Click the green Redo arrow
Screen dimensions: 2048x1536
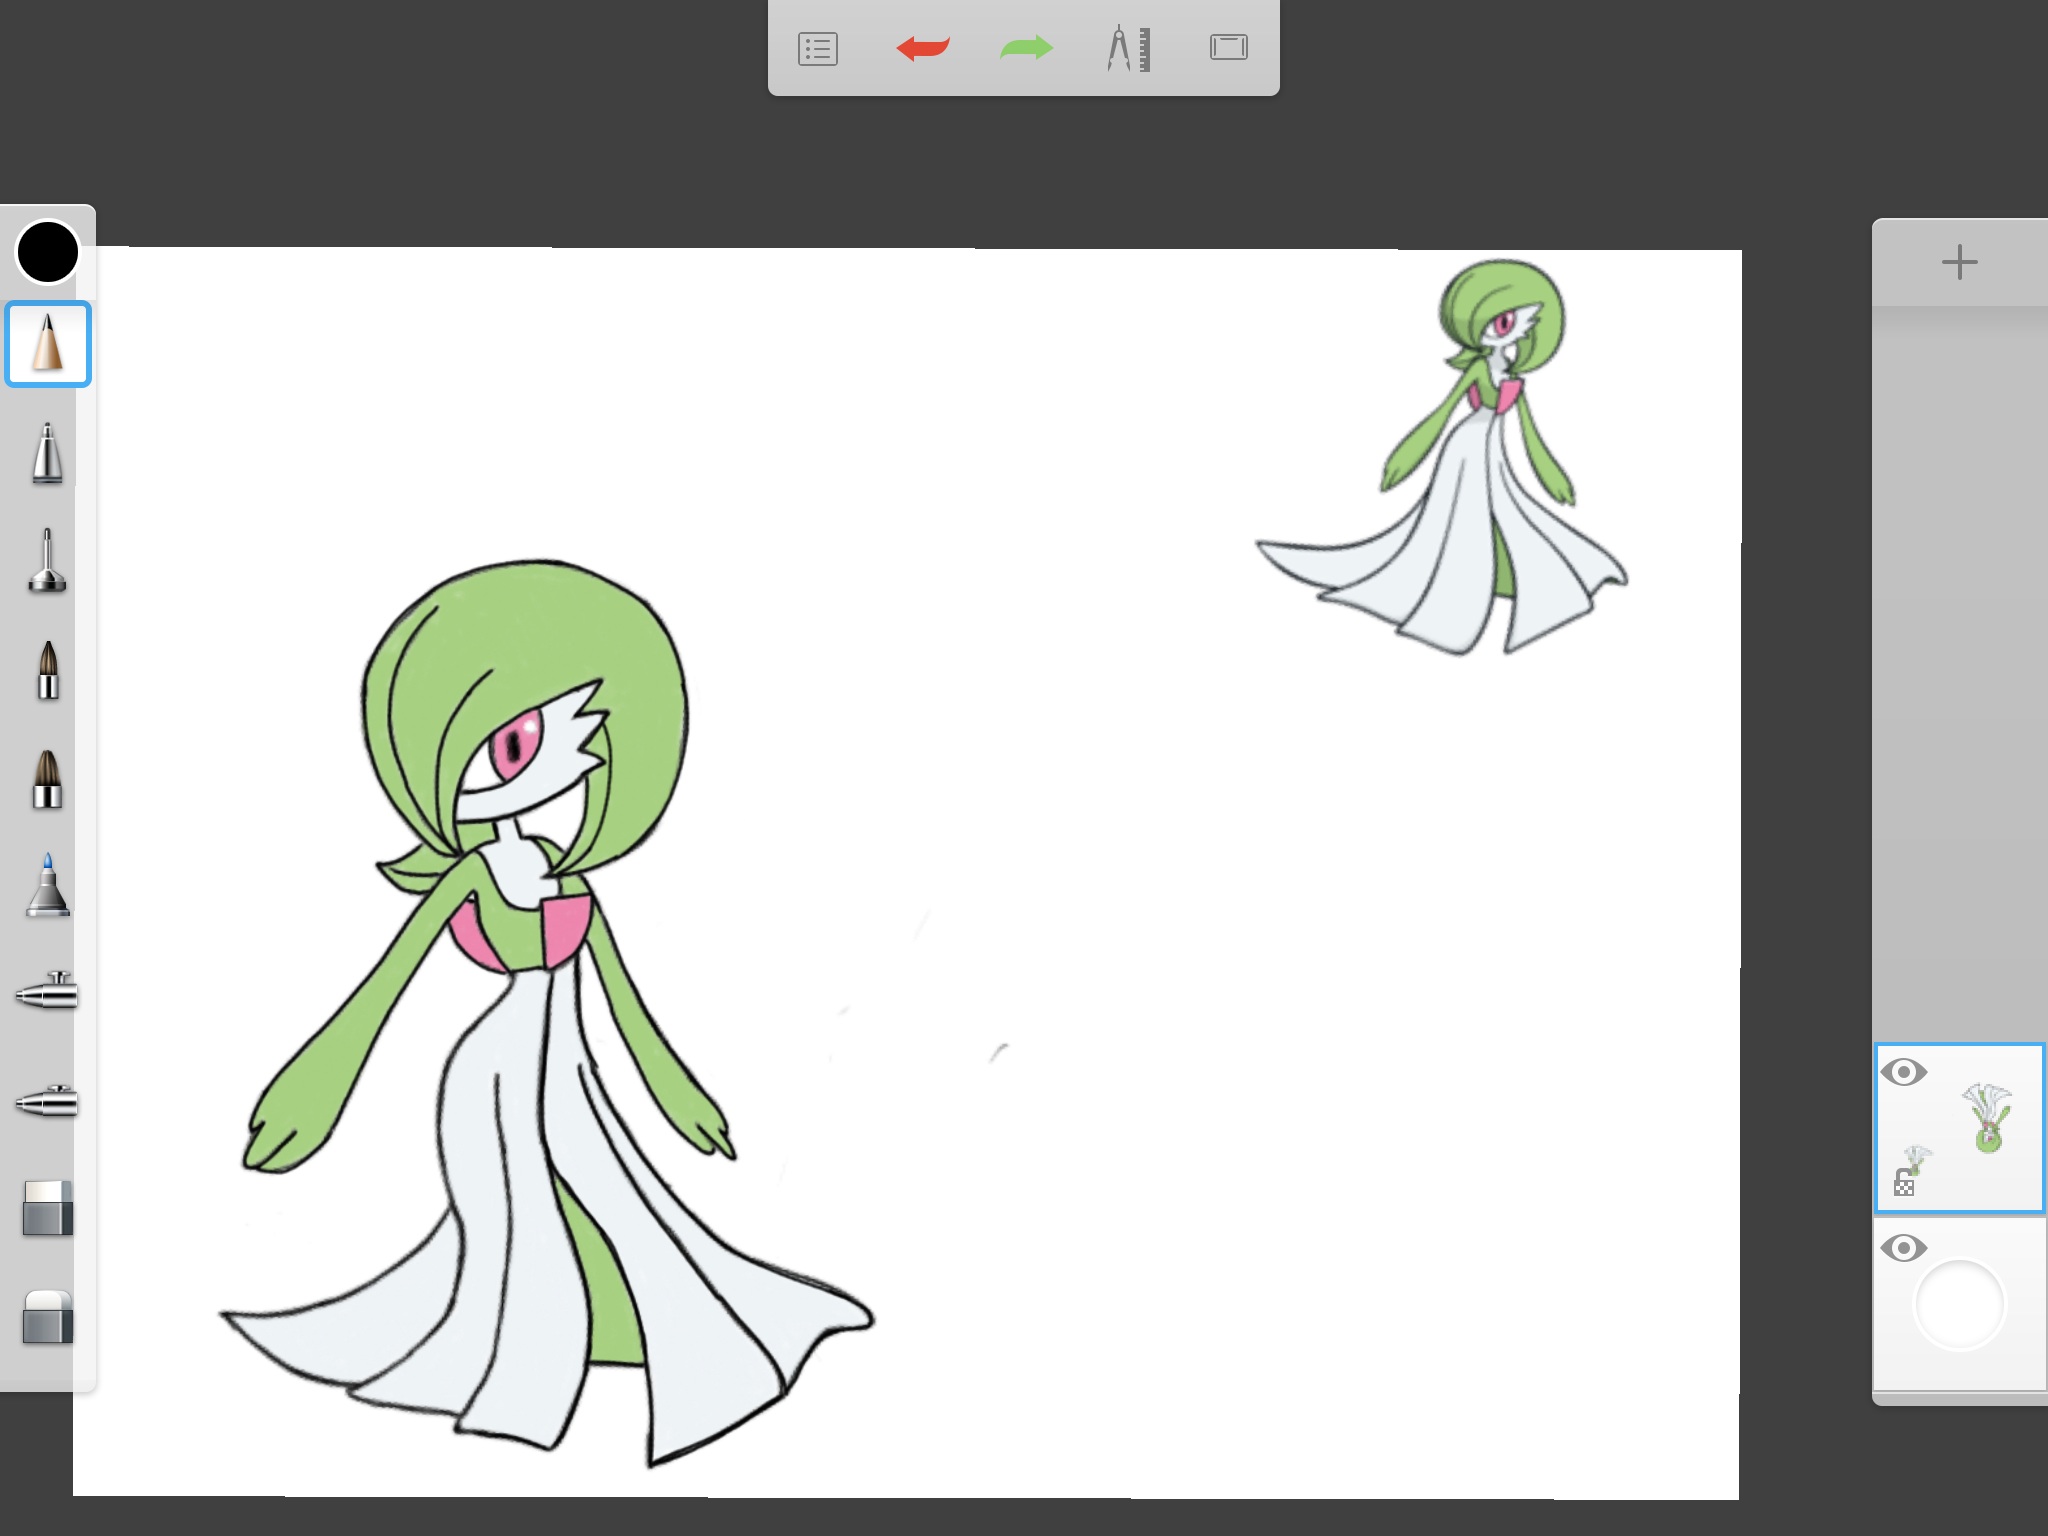point(1027,48)
